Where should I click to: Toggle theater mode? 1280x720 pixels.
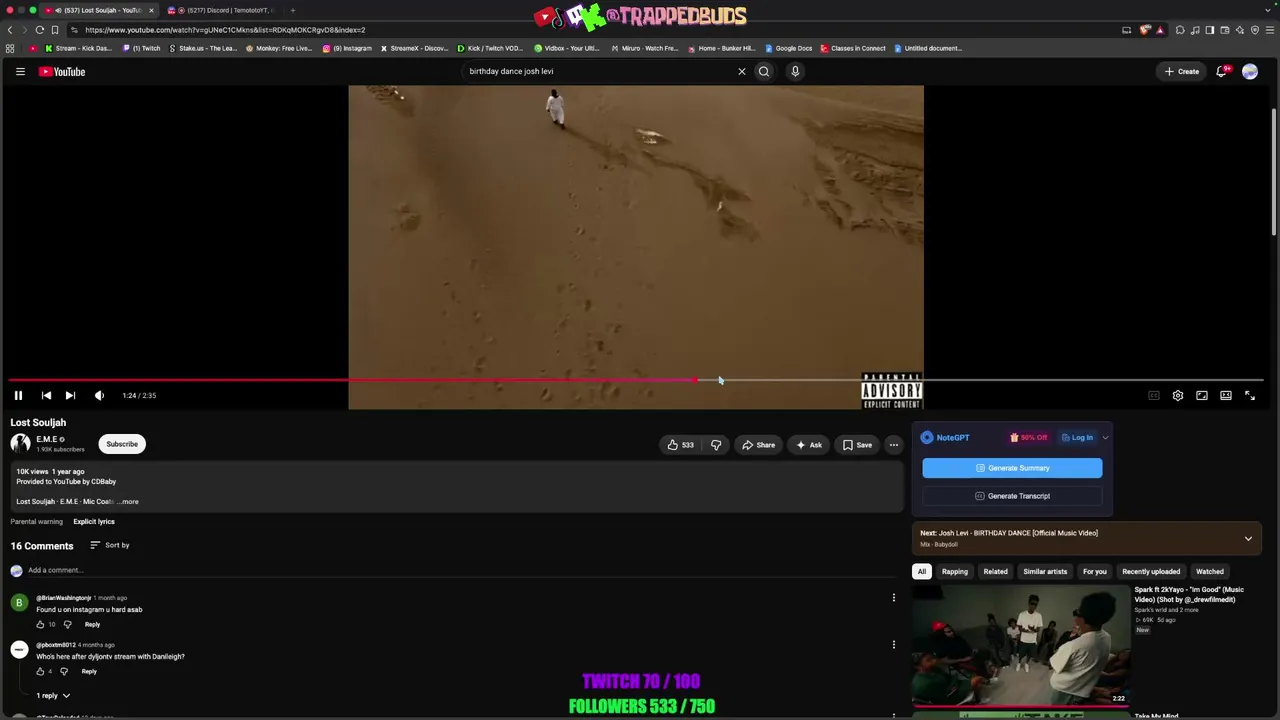1226,395
